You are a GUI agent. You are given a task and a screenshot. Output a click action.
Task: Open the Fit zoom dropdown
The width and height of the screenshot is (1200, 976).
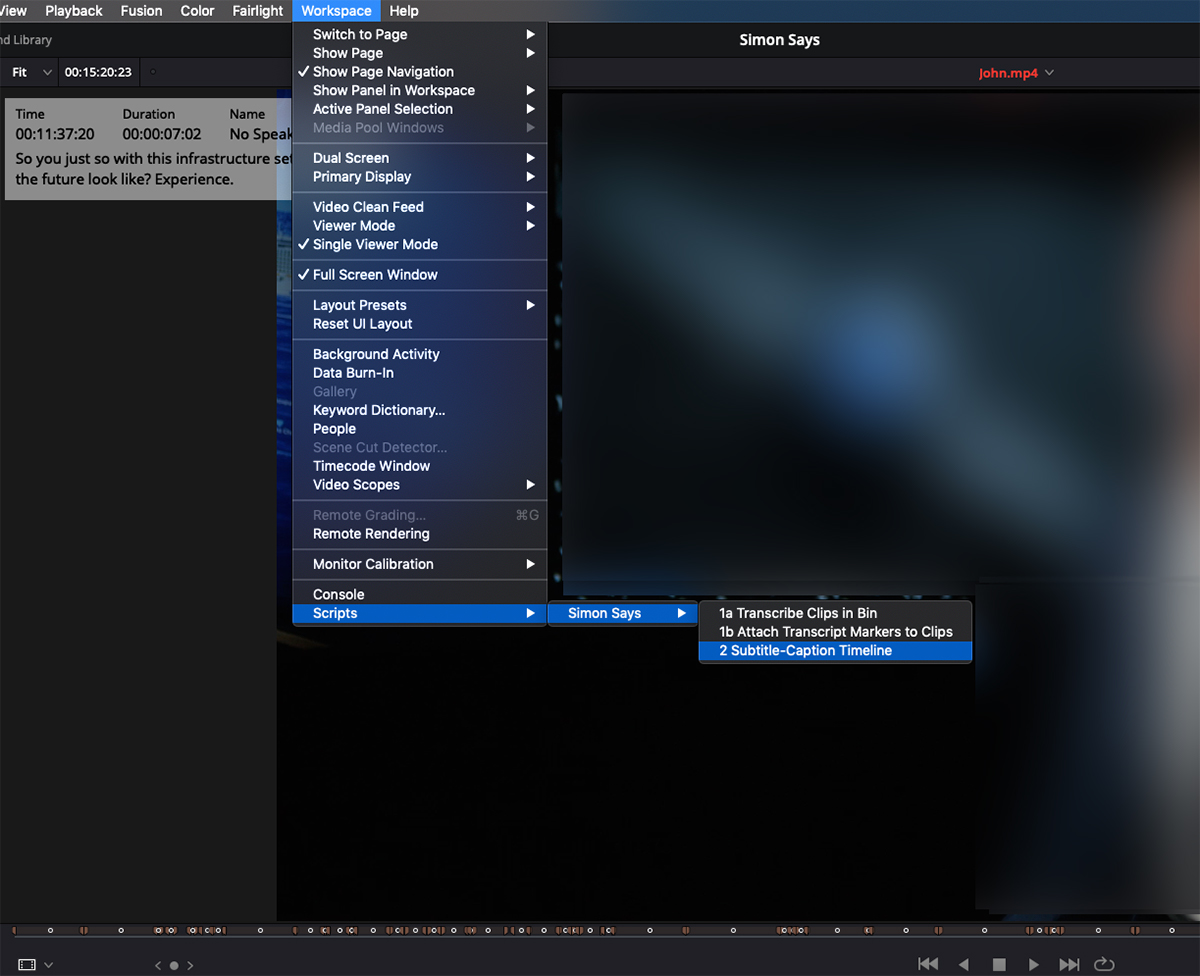coord(31,72)
